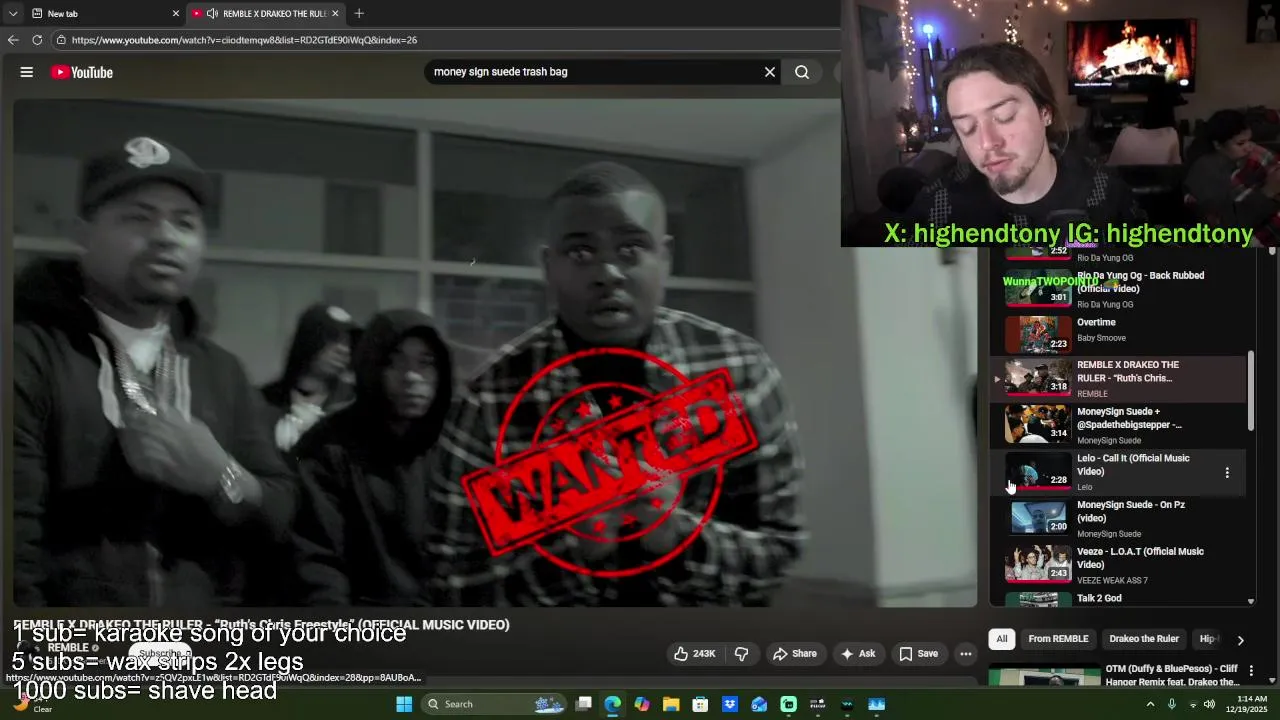Open the microphone tray icon
This screenshot has width=1280, height=720.
click(x=1171, y=704)
